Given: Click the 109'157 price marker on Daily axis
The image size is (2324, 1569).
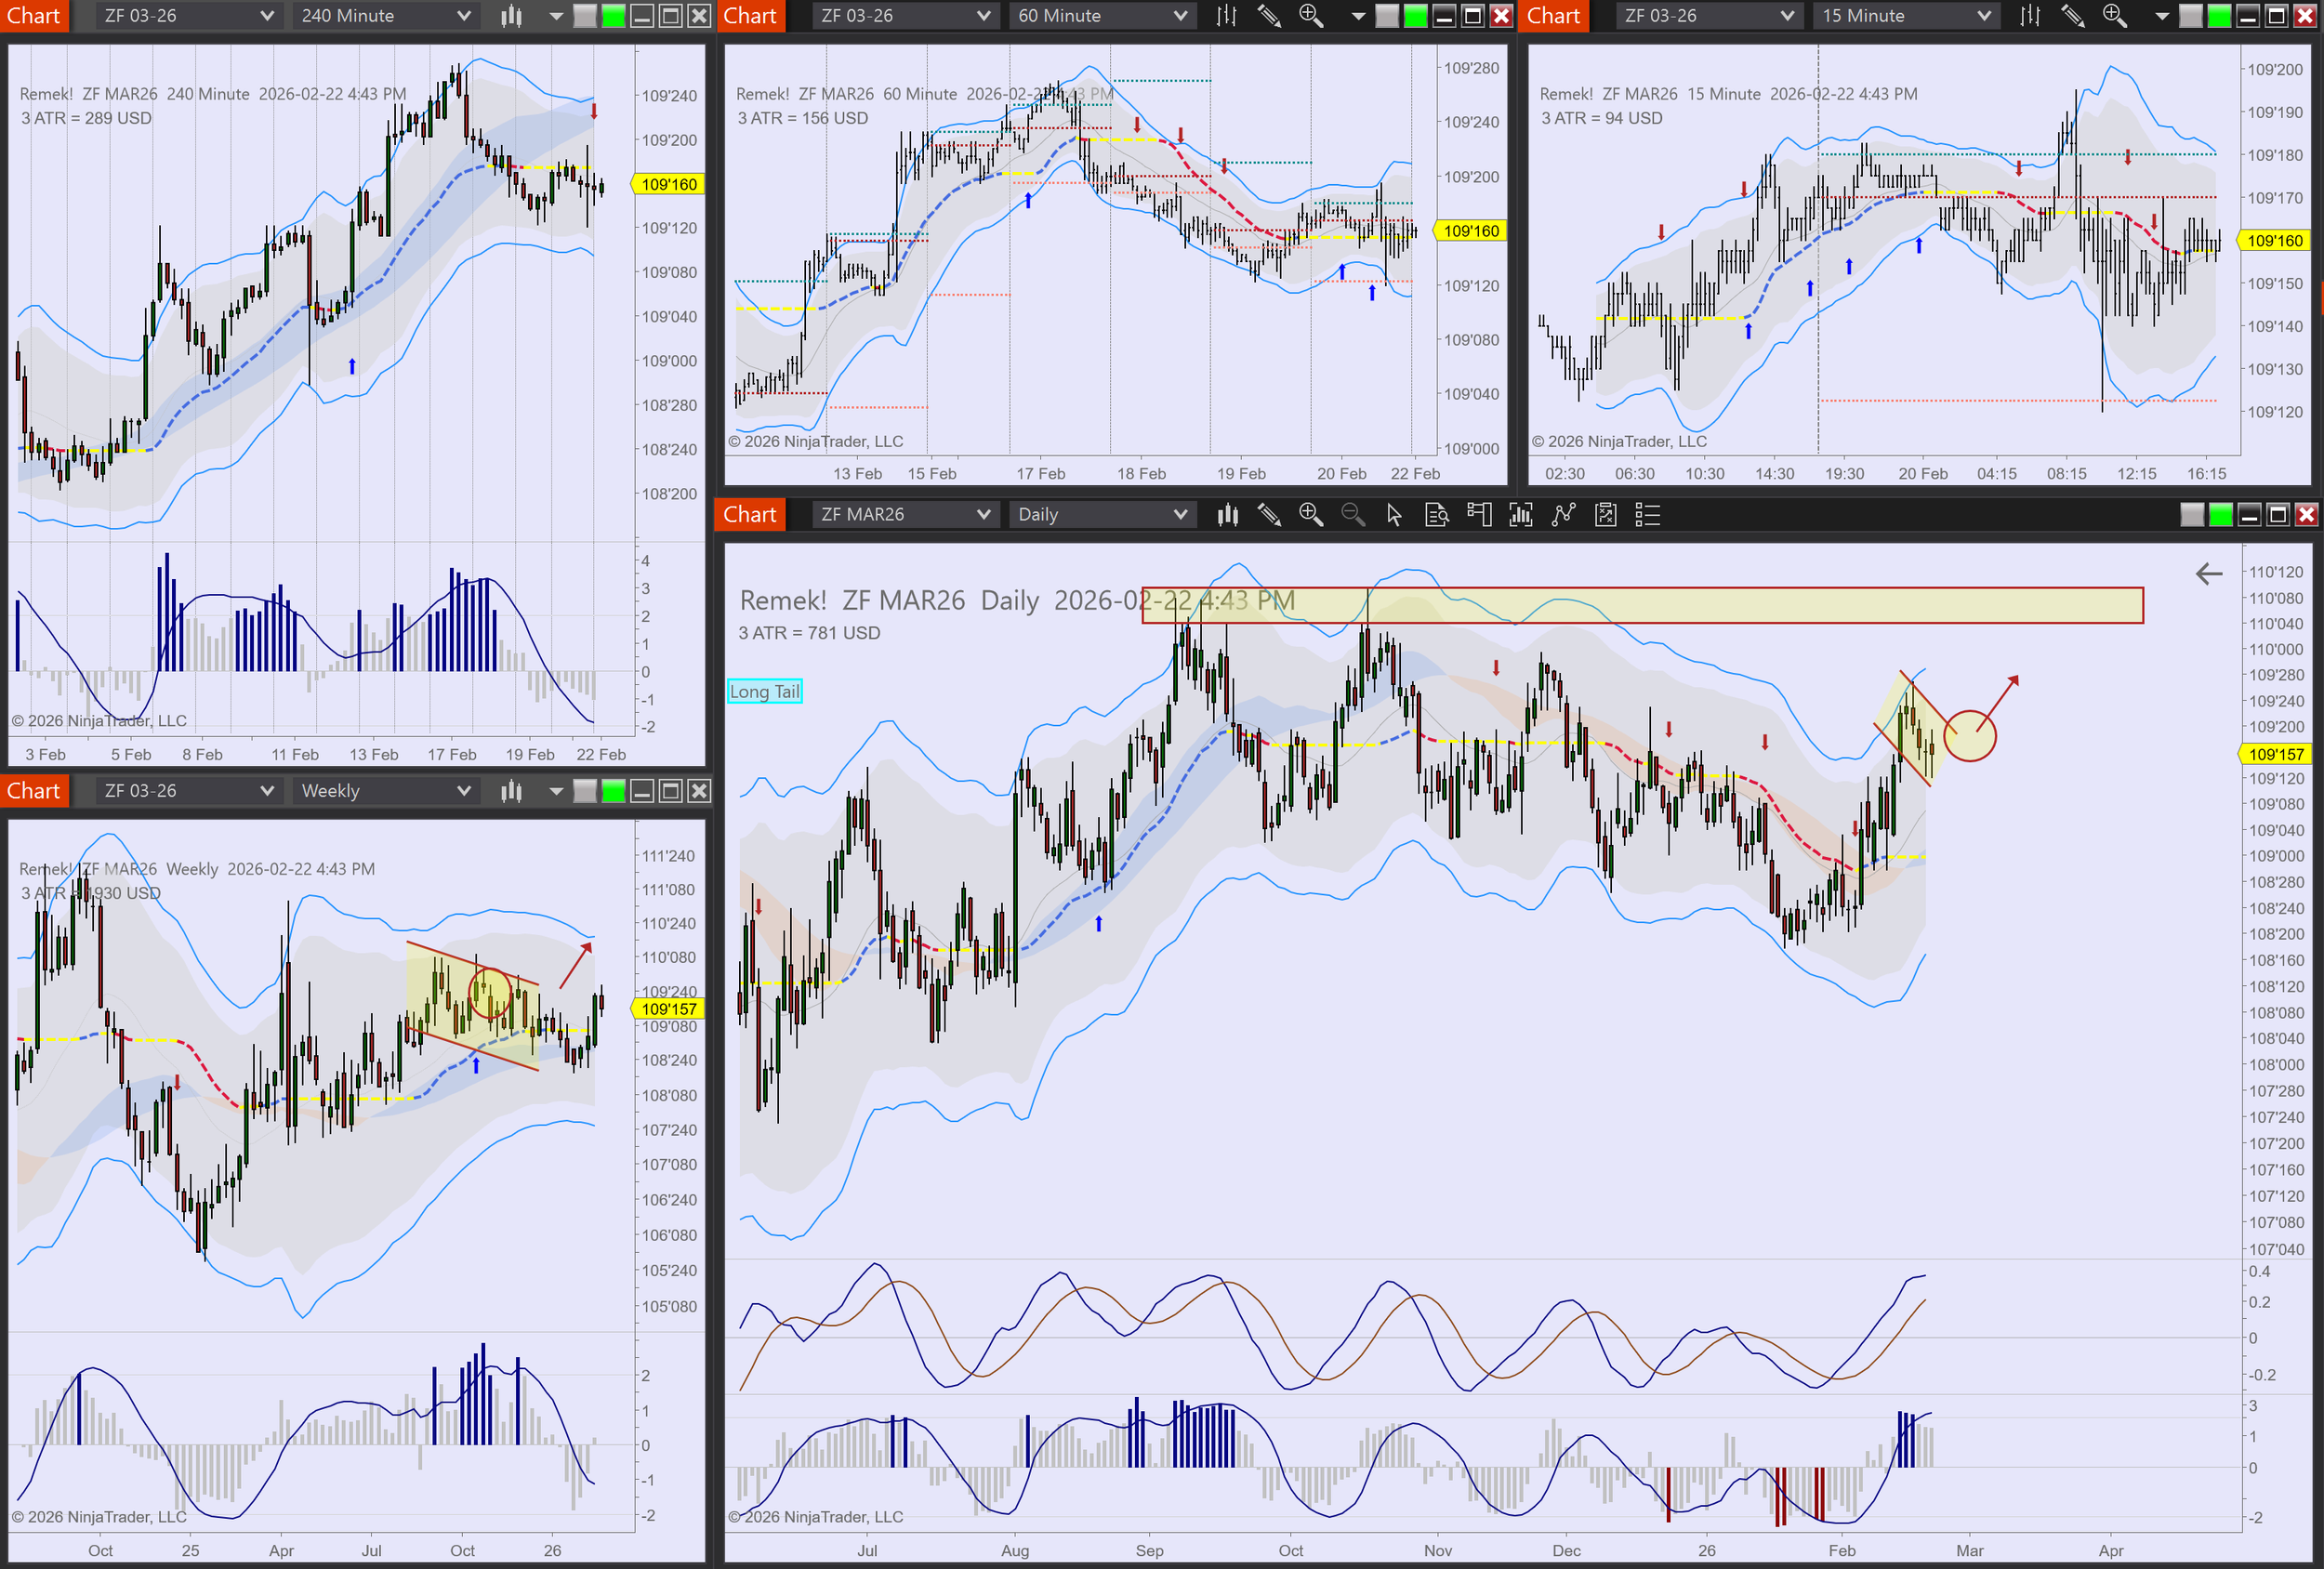Looking at the screenshot, I should point(2275,754).
